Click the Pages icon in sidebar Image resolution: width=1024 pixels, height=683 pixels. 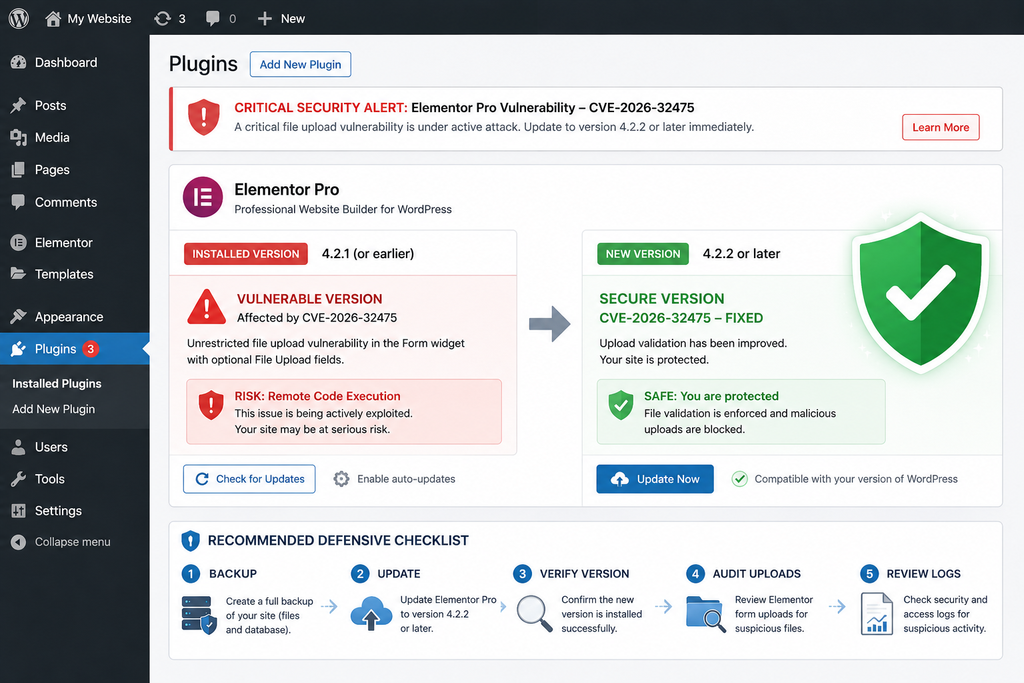(18, 170)
